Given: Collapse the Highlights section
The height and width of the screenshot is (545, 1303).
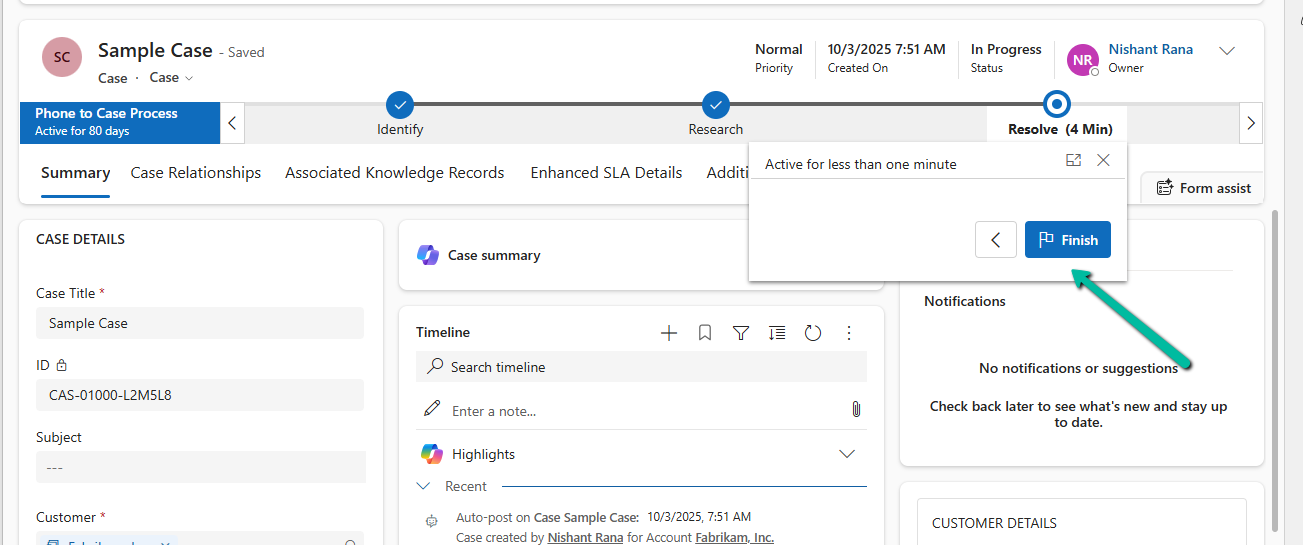Looking at the screenshot, I should (846, 454).
